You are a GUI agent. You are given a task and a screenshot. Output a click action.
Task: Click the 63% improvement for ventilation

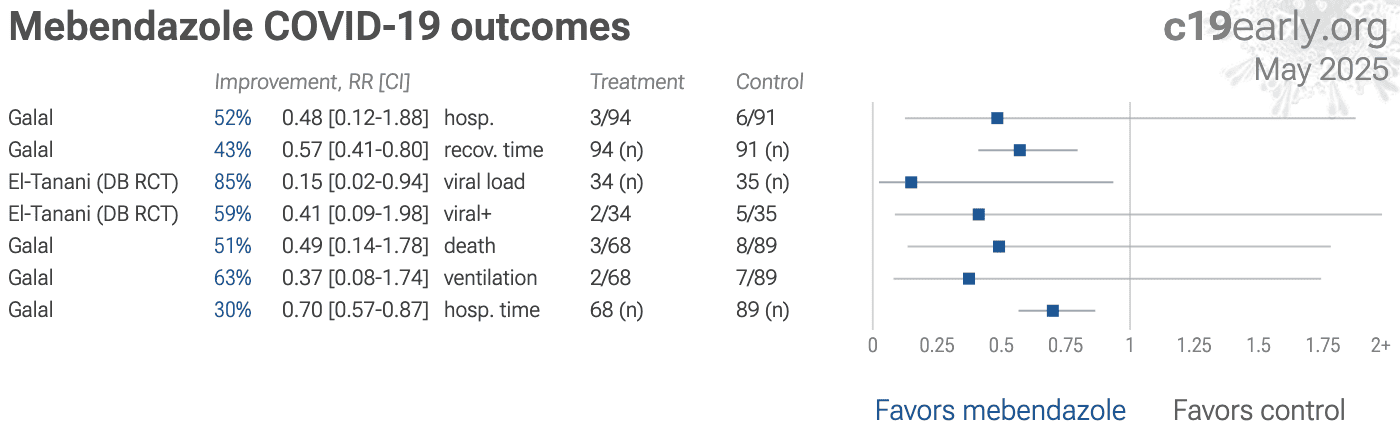click(232, 278)
